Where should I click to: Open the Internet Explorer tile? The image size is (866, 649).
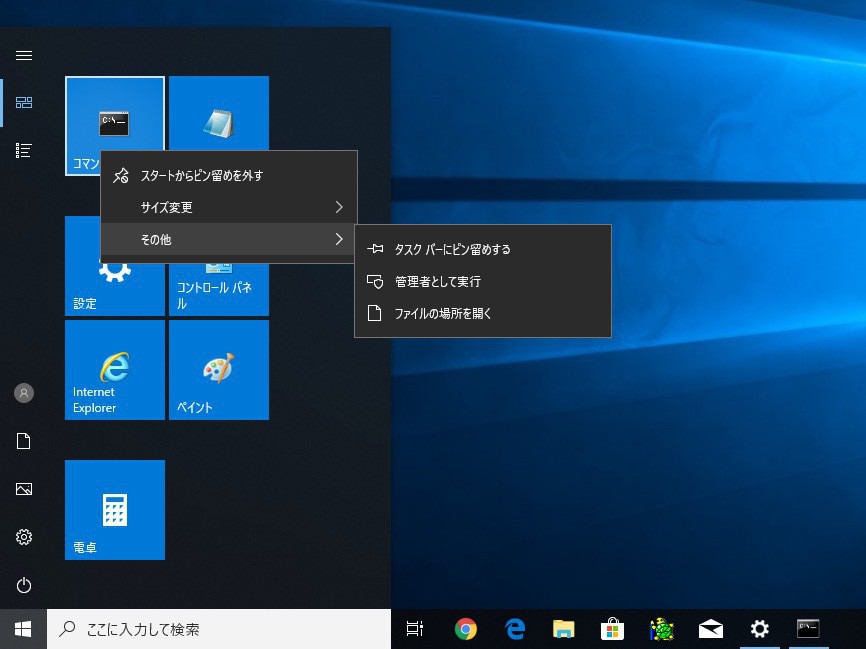[x=115, y=370]
